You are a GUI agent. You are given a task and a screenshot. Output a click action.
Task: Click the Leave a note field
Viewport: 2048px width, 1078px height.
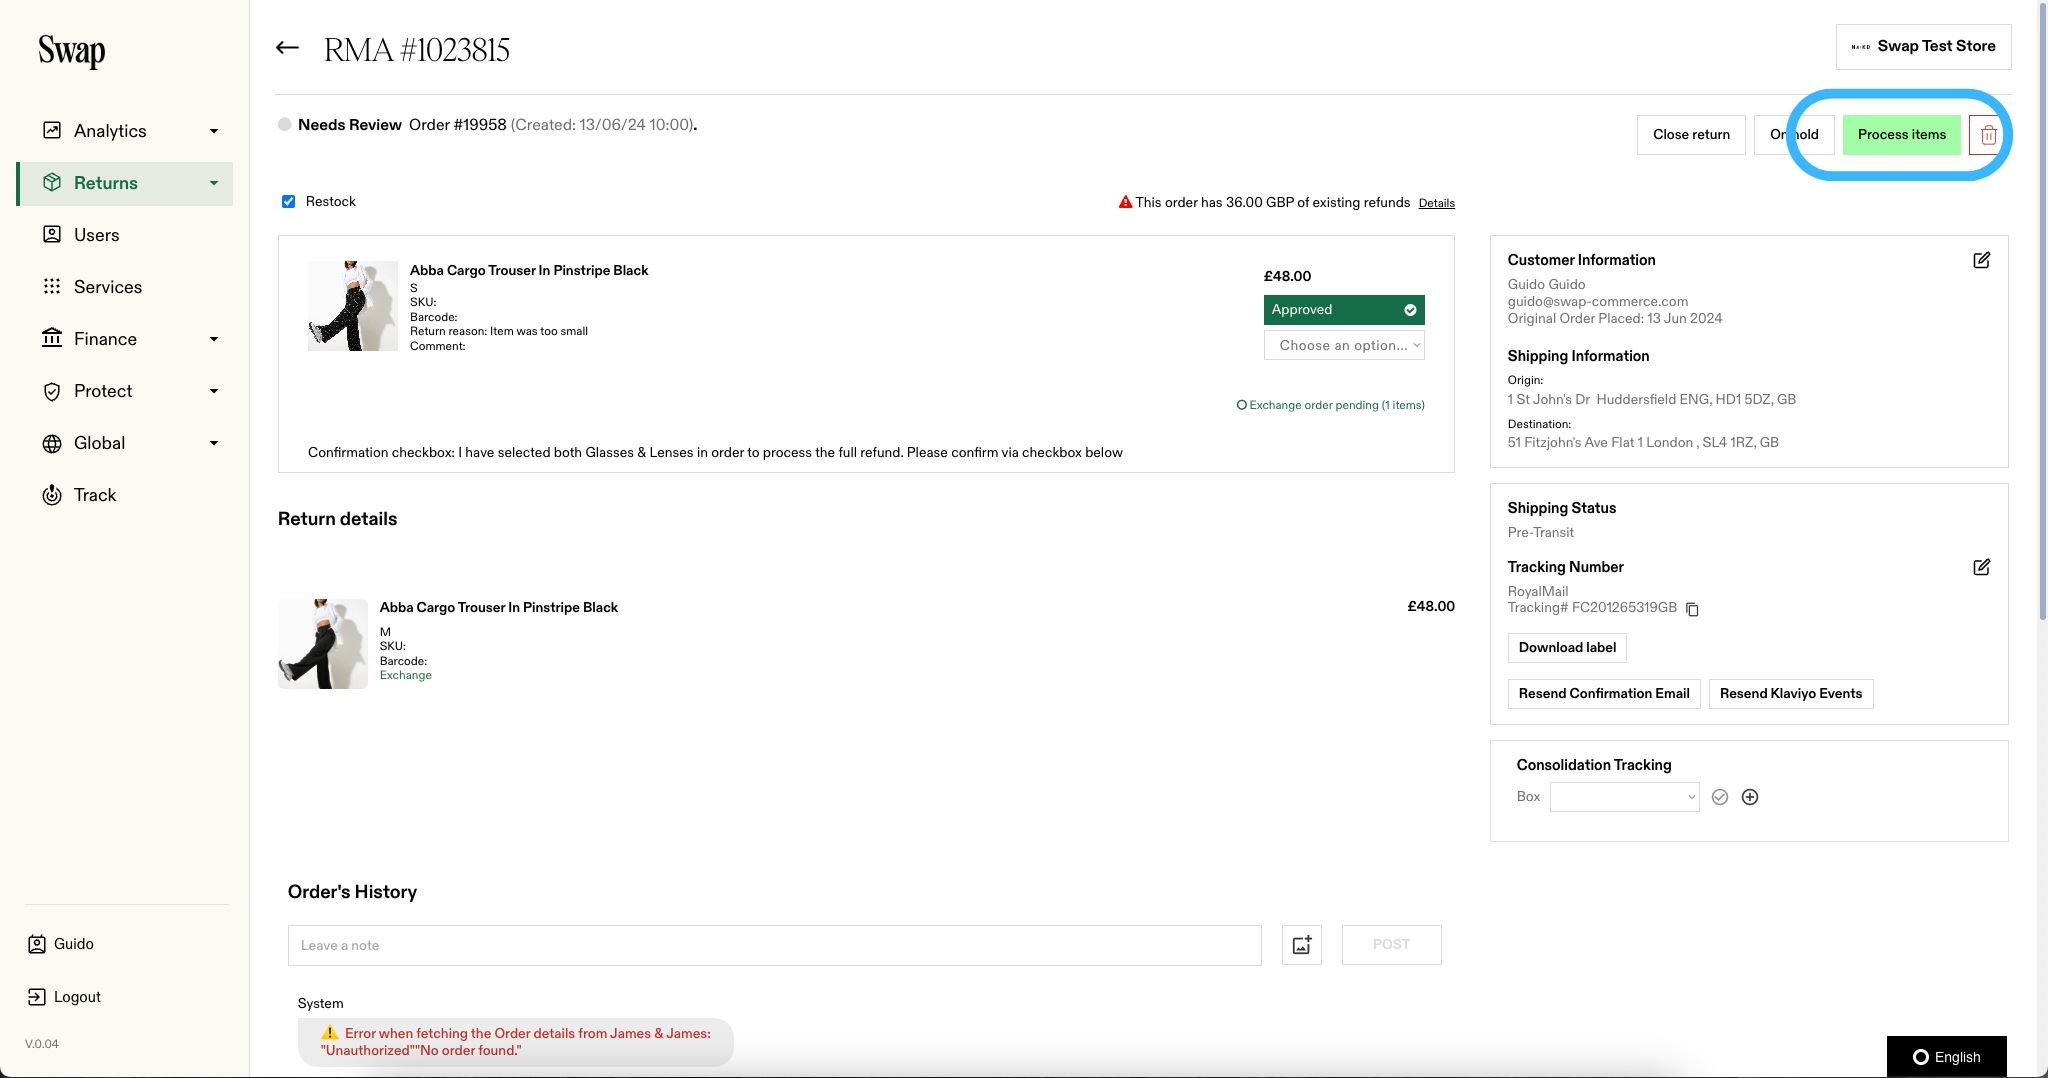coord(774,945)
